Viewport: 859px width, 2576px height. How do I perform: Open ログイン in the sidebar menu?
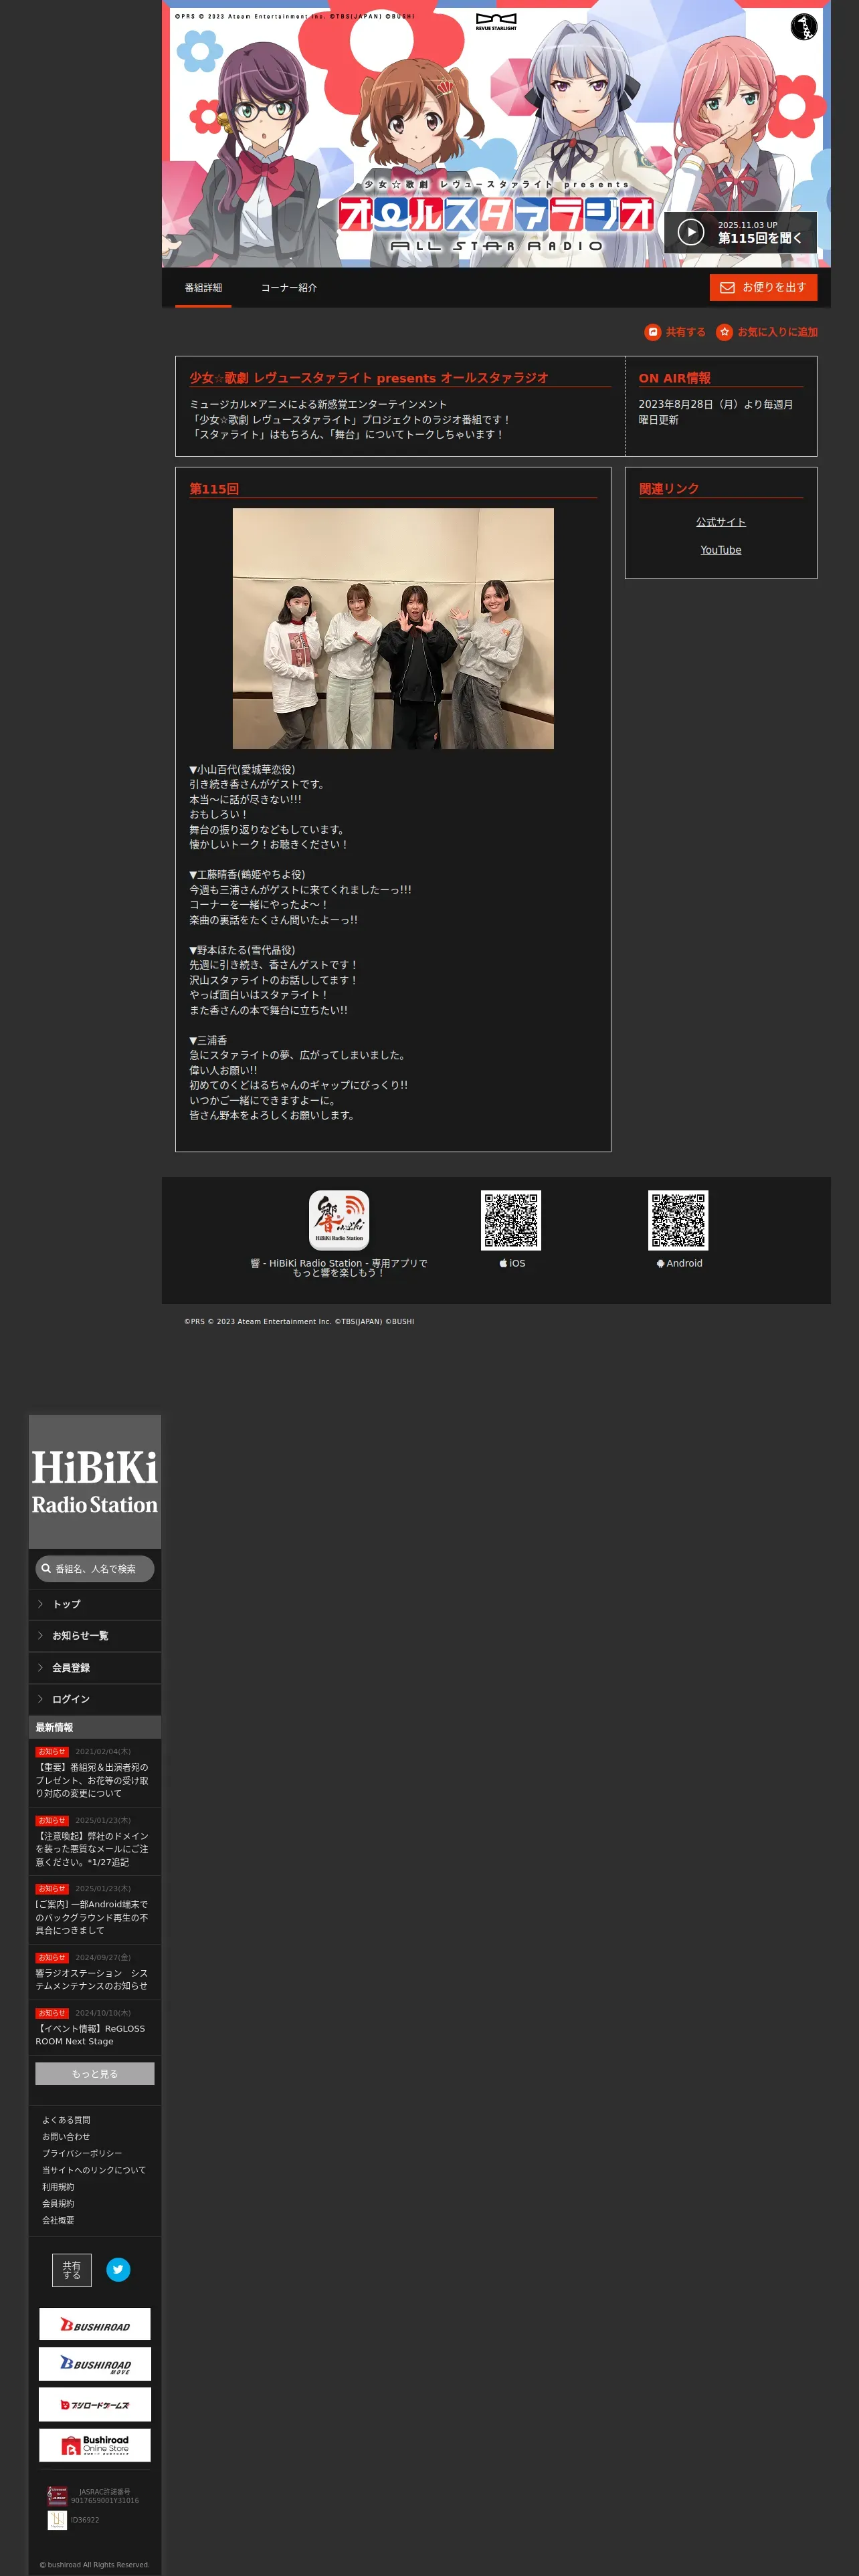(x=95, y=1699)
